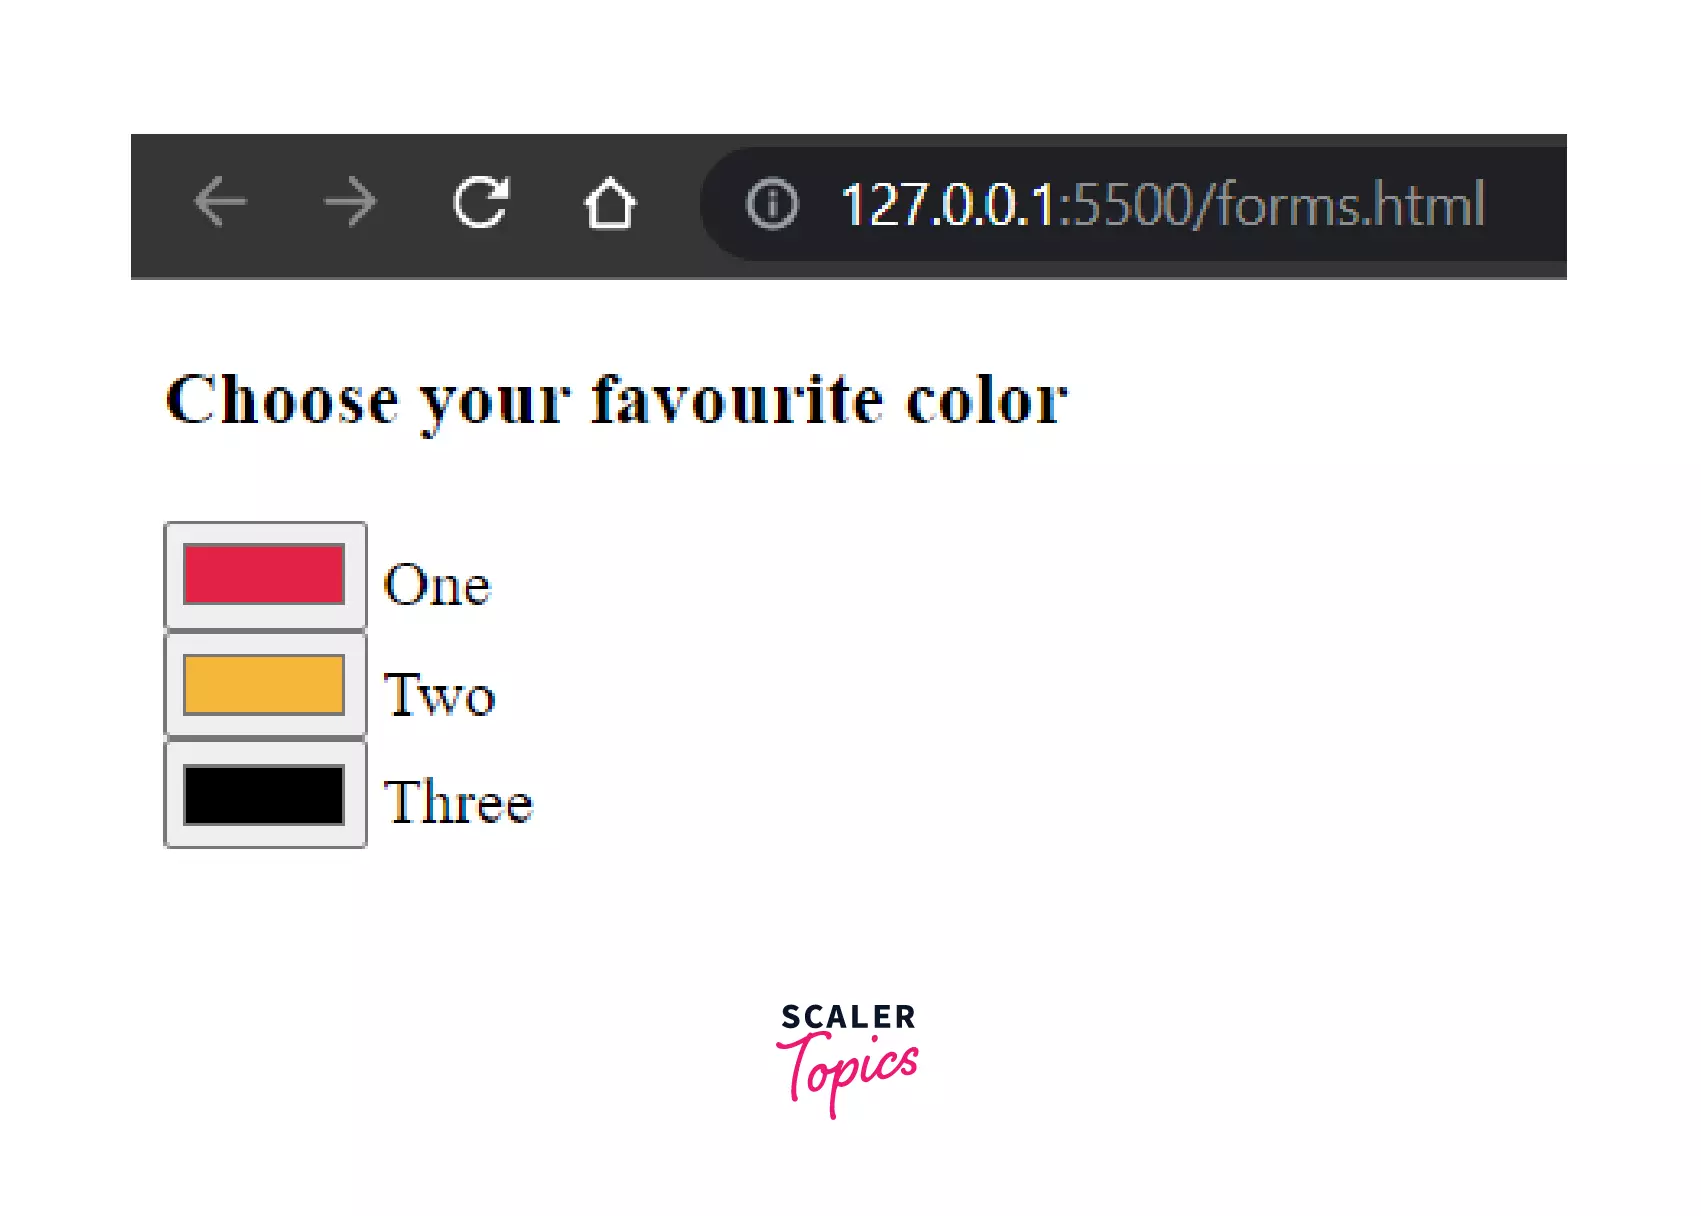Click the label "Two"

(x=440, y=695)
